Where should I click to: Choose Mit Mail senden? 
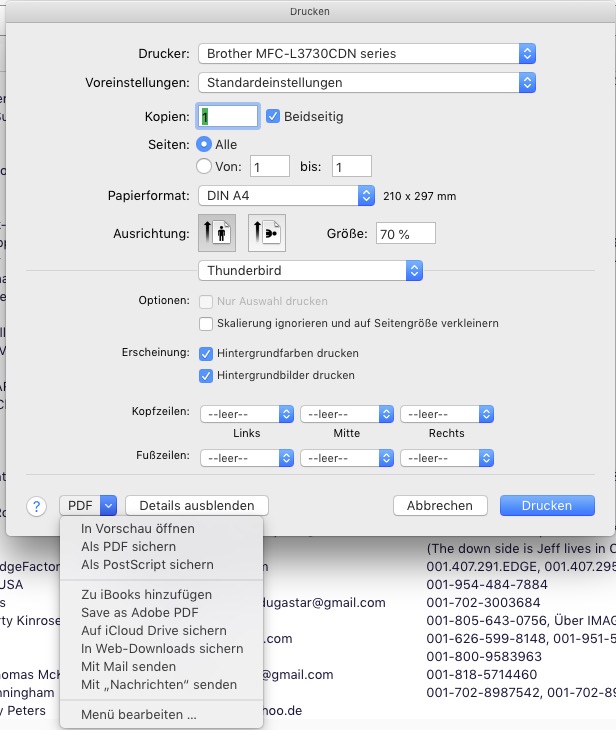[162, 667]
